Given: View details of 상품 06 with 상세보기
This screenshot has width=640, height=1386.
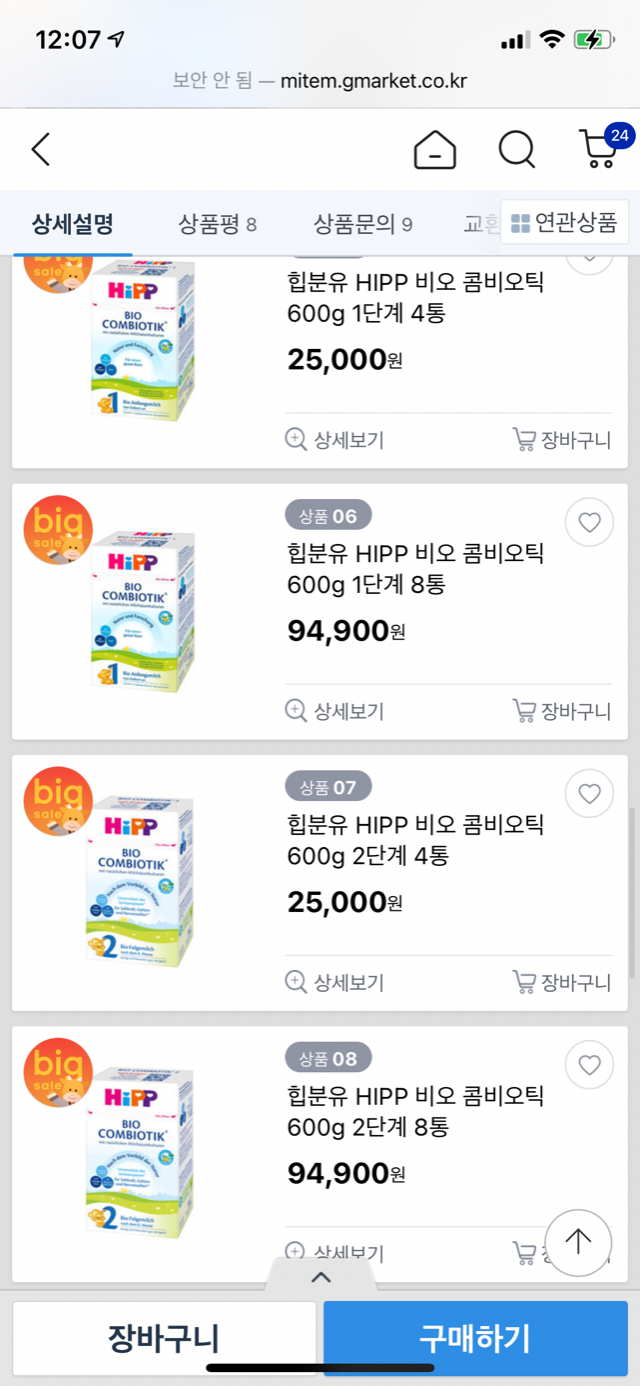Looking at the screenshot, I should click(x=334, y=711).
